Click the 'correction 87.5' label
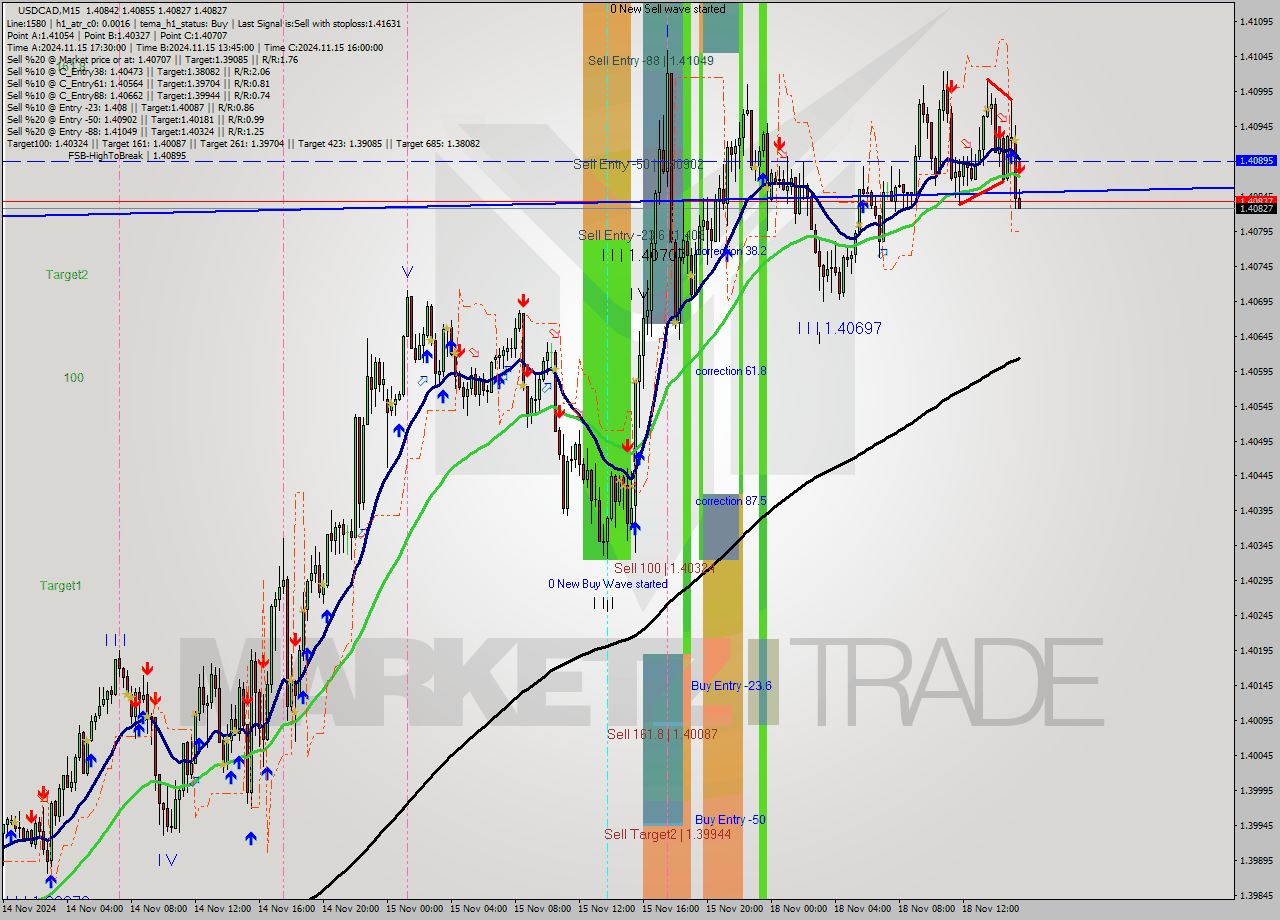This screenshot has height=920, width=1280. tap(731, 501)
